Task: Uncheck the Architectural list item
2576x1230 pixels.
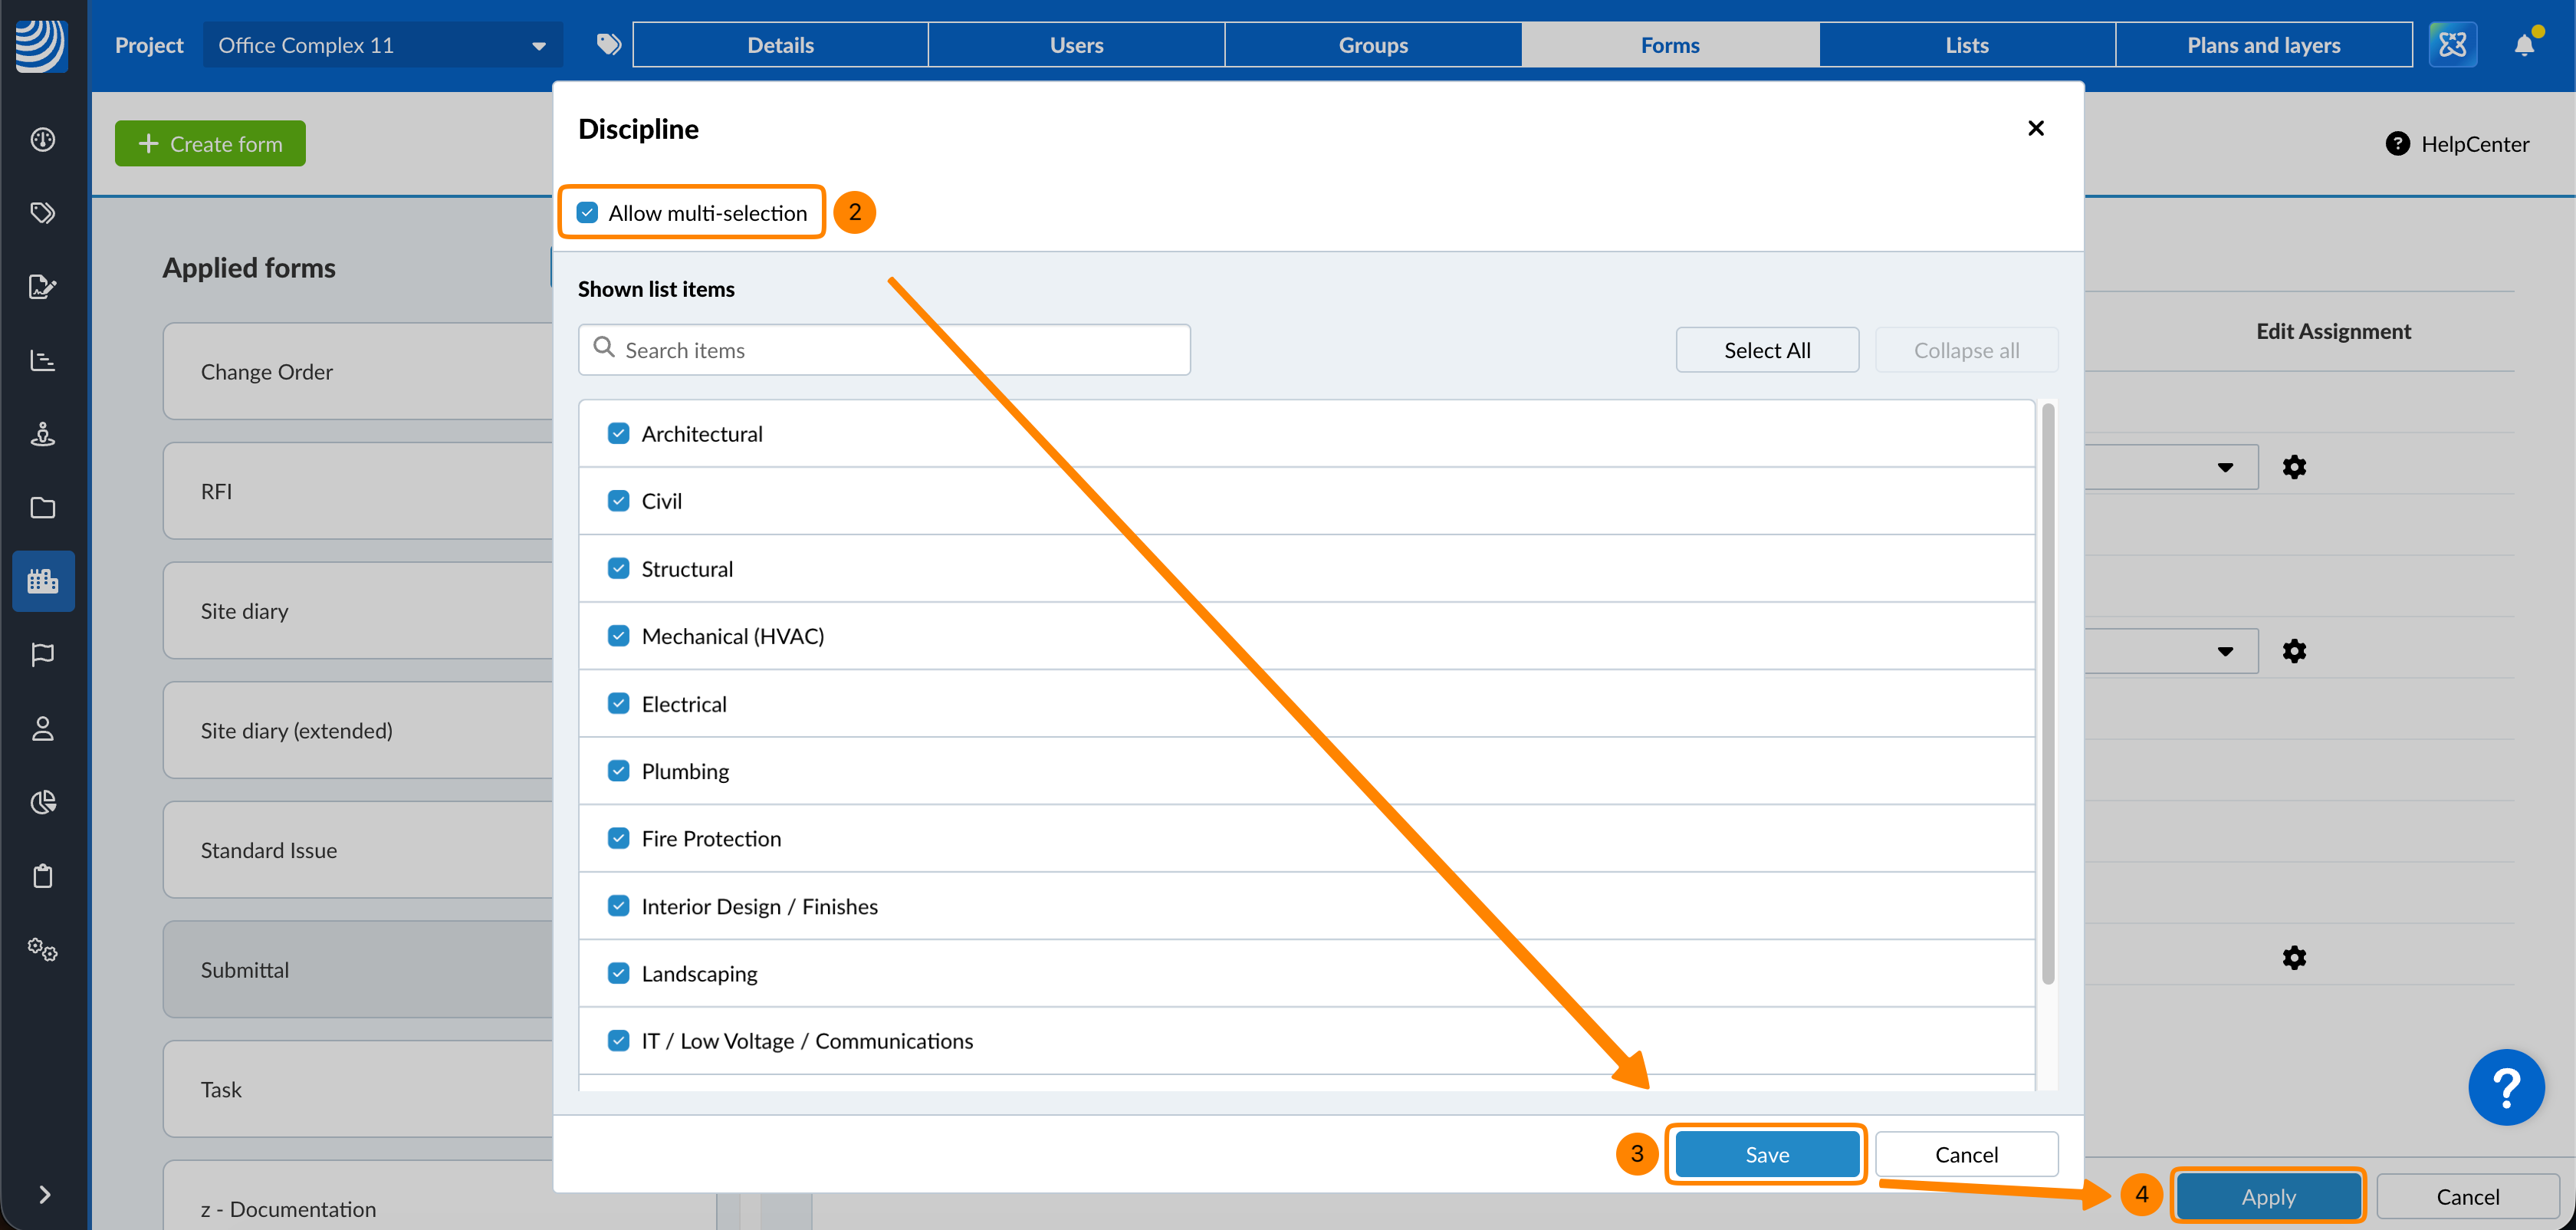Action: tap(619, 433)
